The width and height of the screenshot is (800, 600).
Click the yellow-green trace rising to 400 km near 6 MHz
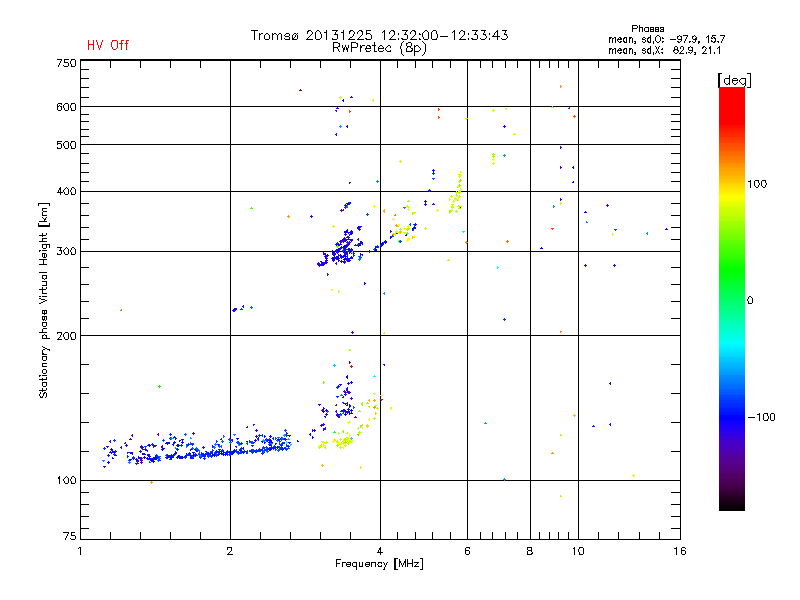coord(456,193)
